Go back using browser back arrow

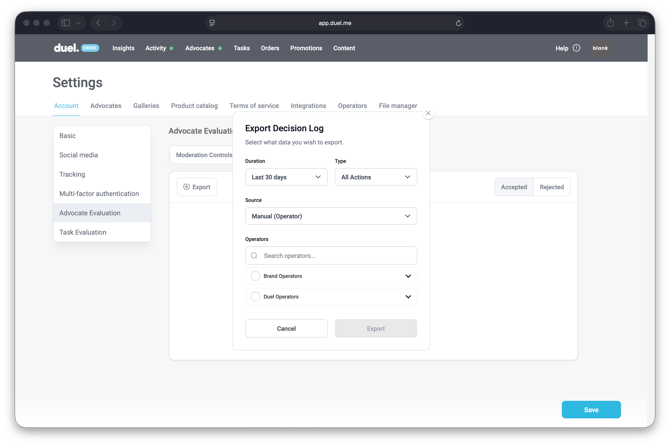[x=98, y=23]
